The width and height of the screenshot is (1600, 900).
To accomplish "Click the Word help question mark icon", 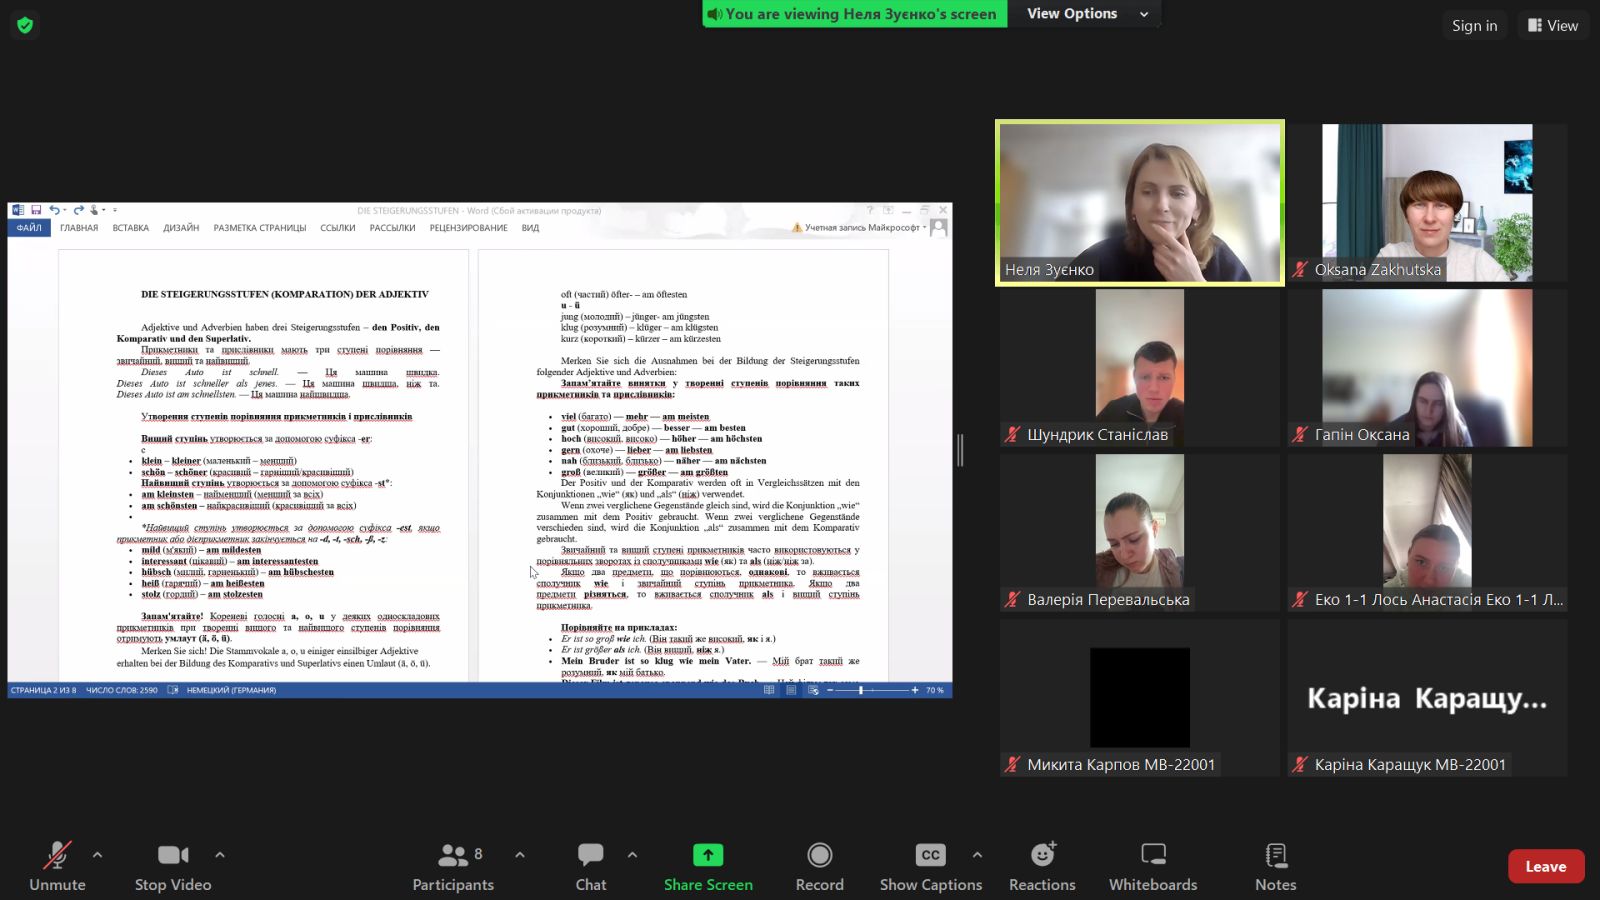I will tap(870, 210).
